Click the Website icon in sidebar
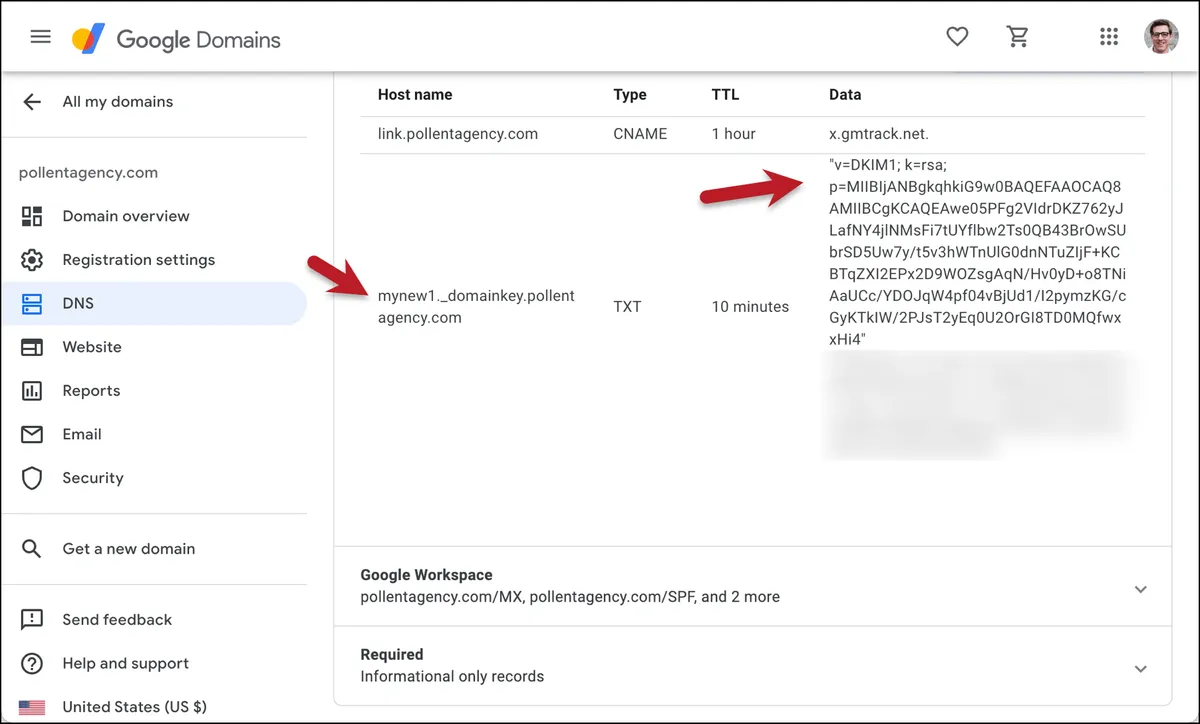 (32, 347)
